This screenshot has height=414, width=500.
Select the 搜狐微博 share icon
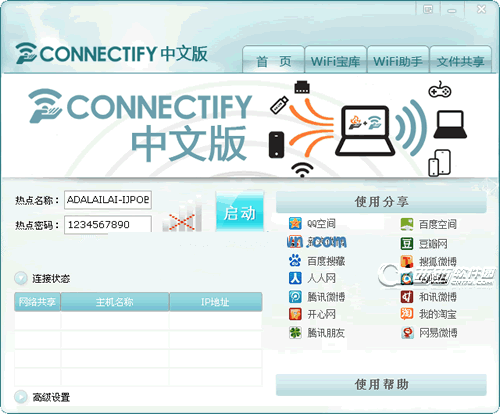click(x=407, y=261)
